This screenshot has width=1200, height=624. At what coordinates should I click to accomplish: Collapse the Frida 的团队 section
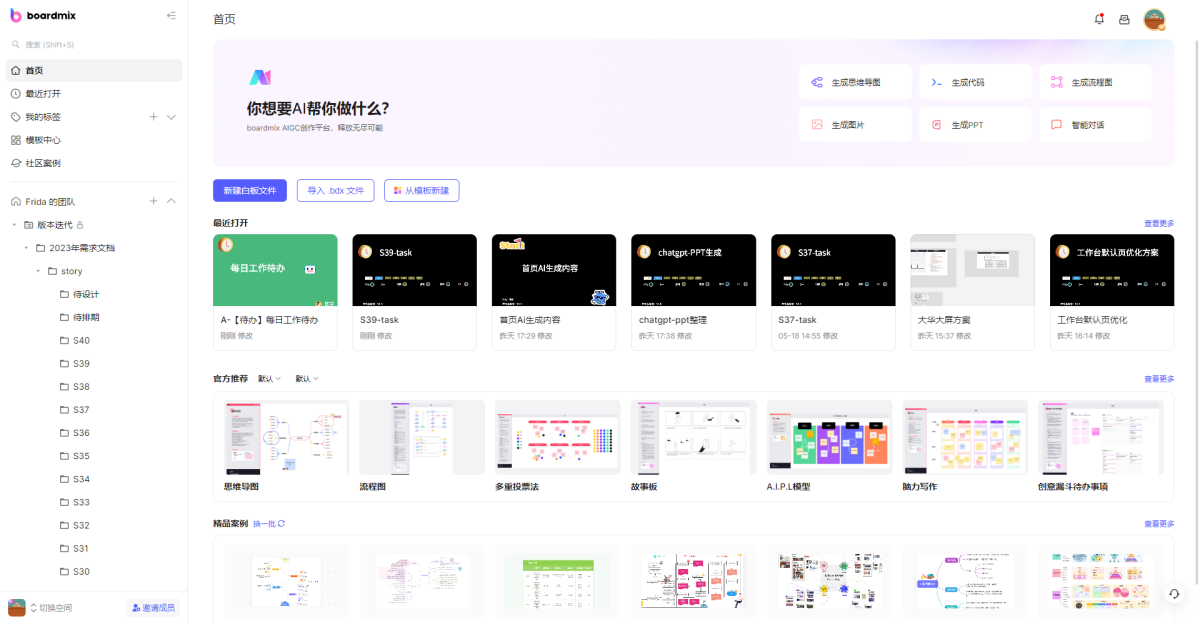(170, 200)
